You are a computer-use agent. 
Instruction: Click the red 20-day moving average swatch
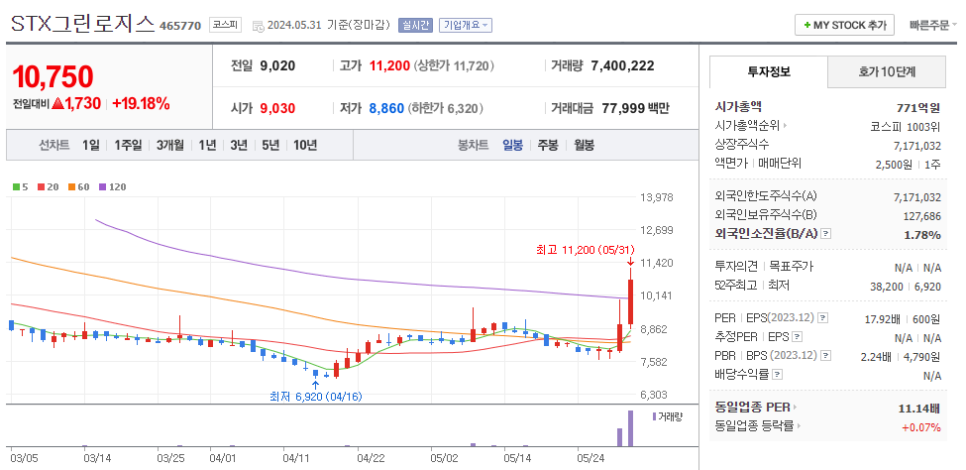pyautogui.click(x=41, y=187)
